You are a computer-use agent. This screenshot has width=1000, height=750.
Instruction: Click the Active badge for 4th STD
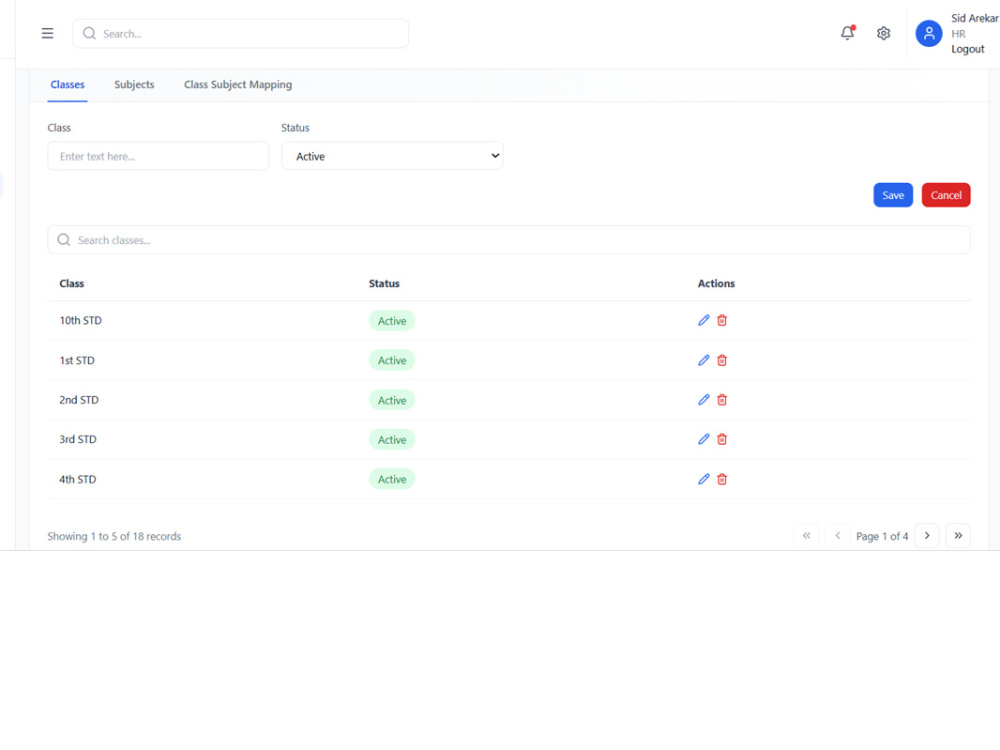tap(392, 479)
